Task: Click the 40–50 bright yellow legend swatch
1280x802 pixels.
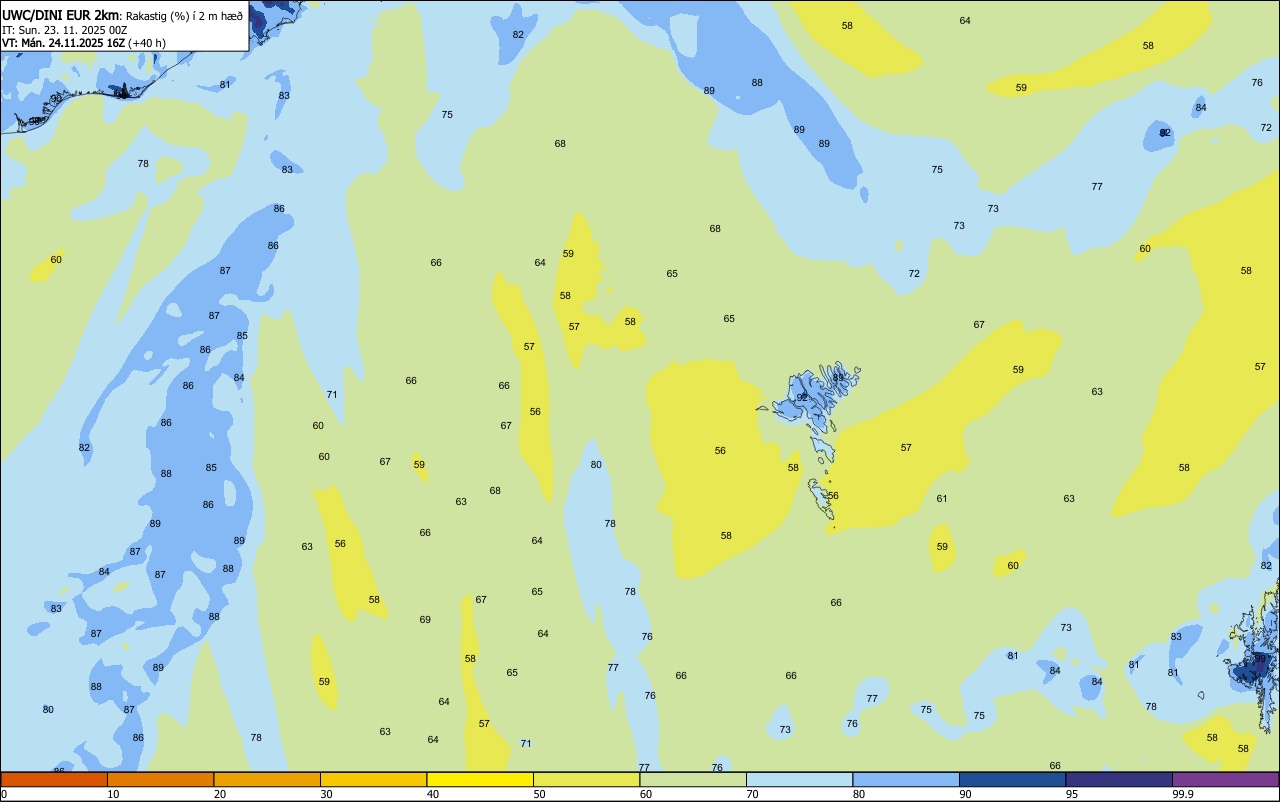Action: click(x=480, y=779)
